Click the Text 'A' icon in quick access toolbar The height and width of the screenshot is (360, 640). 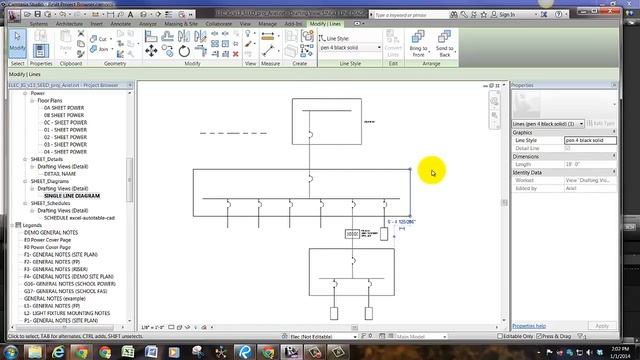click(x=131, y=14)
